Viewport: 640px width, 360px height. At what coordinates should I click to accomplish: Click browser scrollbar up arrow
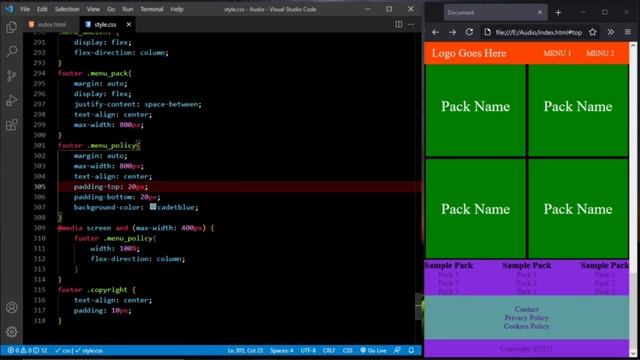(x=633, y=46)
